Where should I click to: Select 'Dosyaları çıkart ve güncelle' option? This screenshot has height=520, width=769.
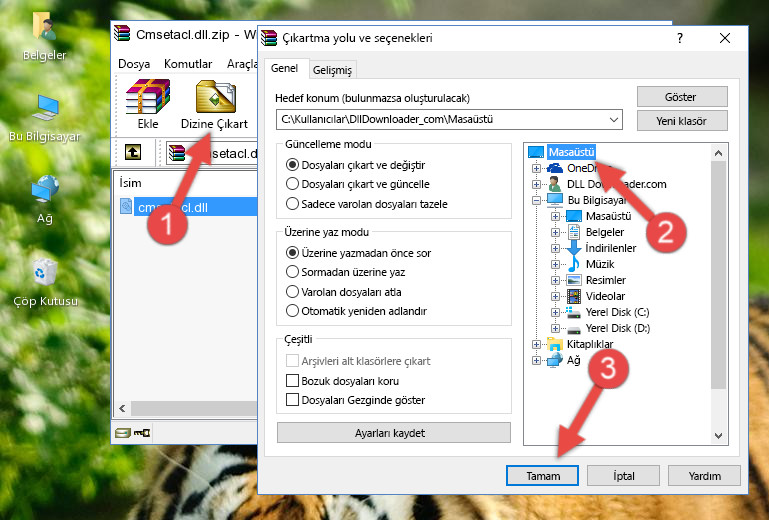point(292,184)
